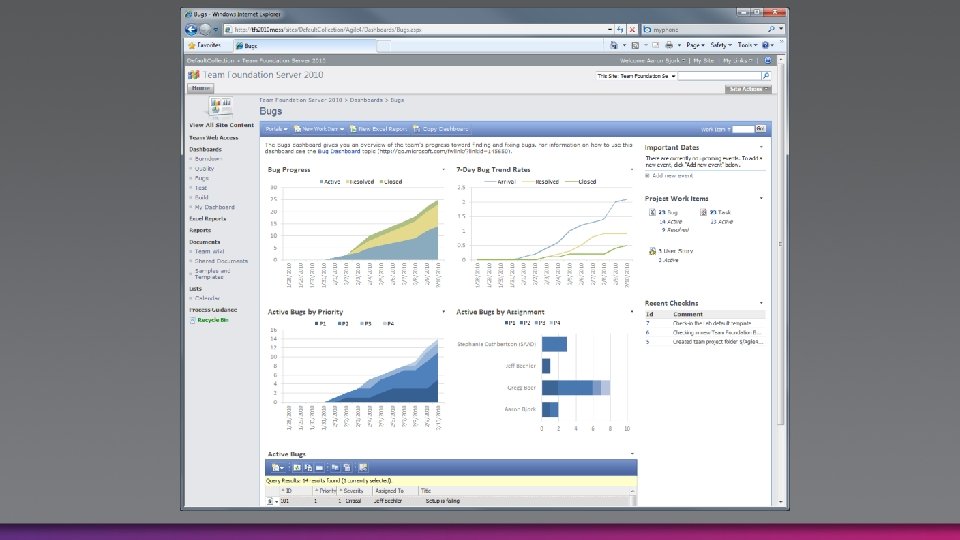Open the Calendar list link
Viewport: 960px width, 540px height.
[x=207, y=299]
